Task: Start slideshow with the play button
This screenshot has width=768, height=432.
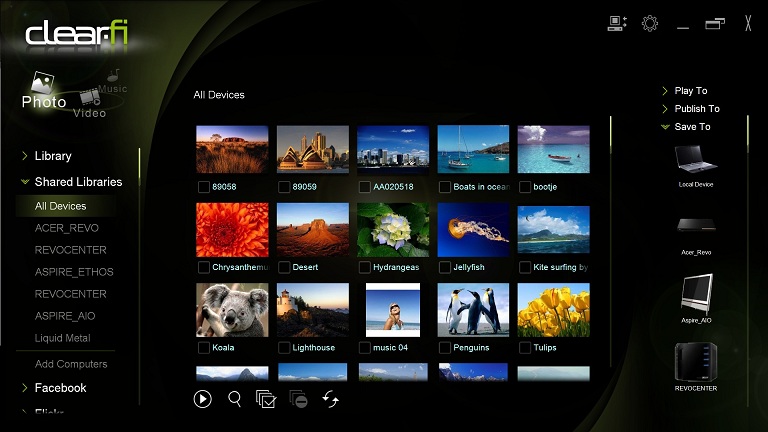Action: pos(202,399)
